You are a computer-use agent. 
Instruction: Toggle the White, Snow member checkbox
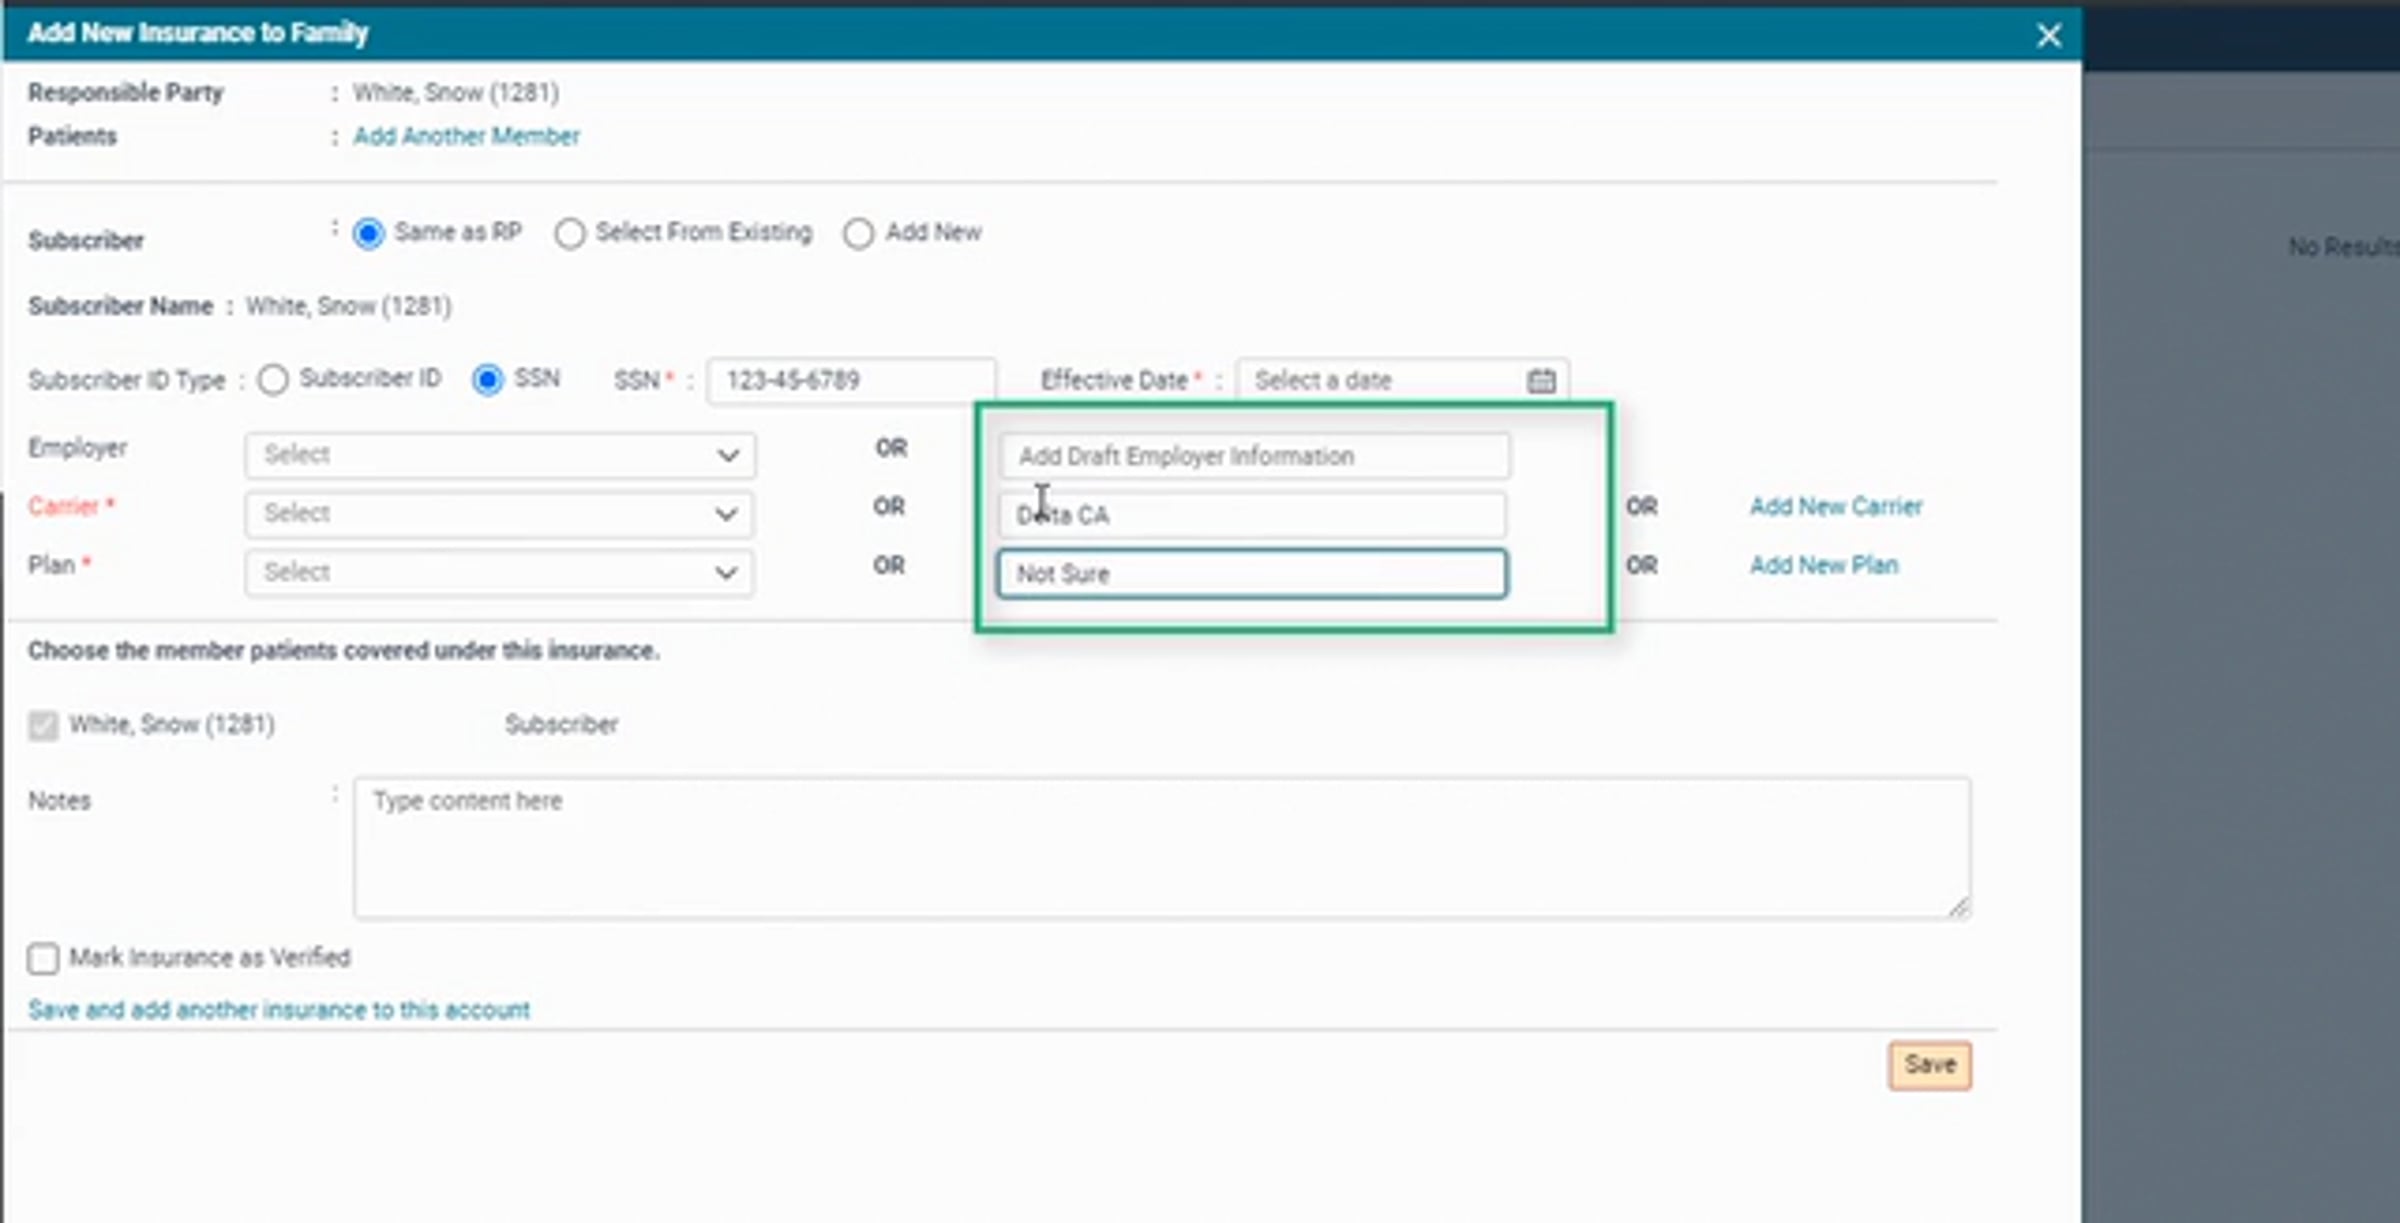(43, 725)
